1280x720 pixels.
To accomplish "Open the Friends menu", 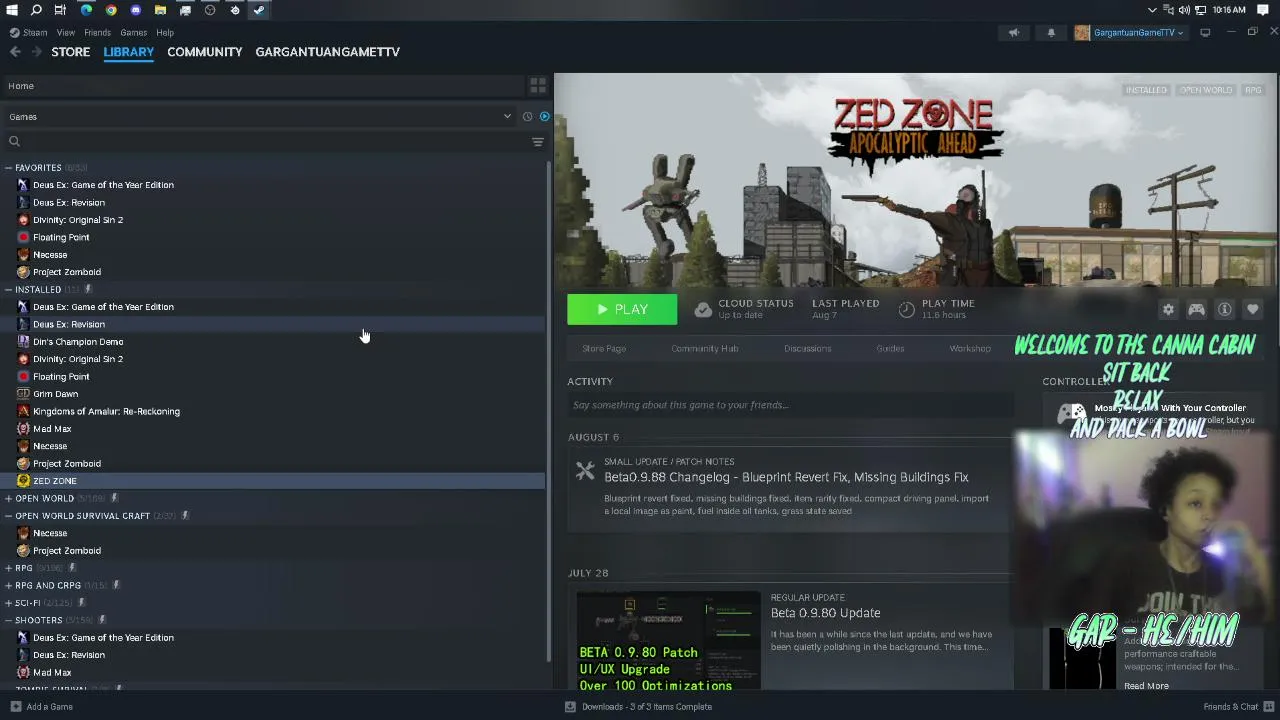I will pos(97,33).
